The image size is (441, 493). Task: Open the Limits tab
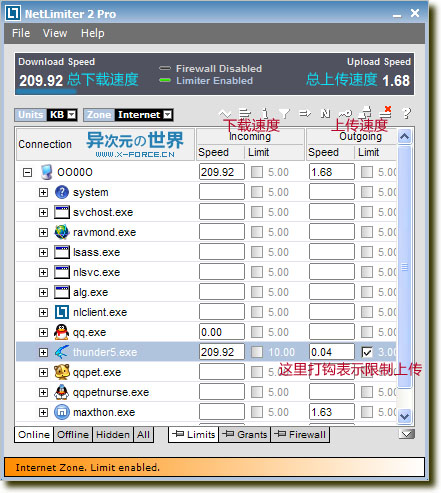point(194,434)
